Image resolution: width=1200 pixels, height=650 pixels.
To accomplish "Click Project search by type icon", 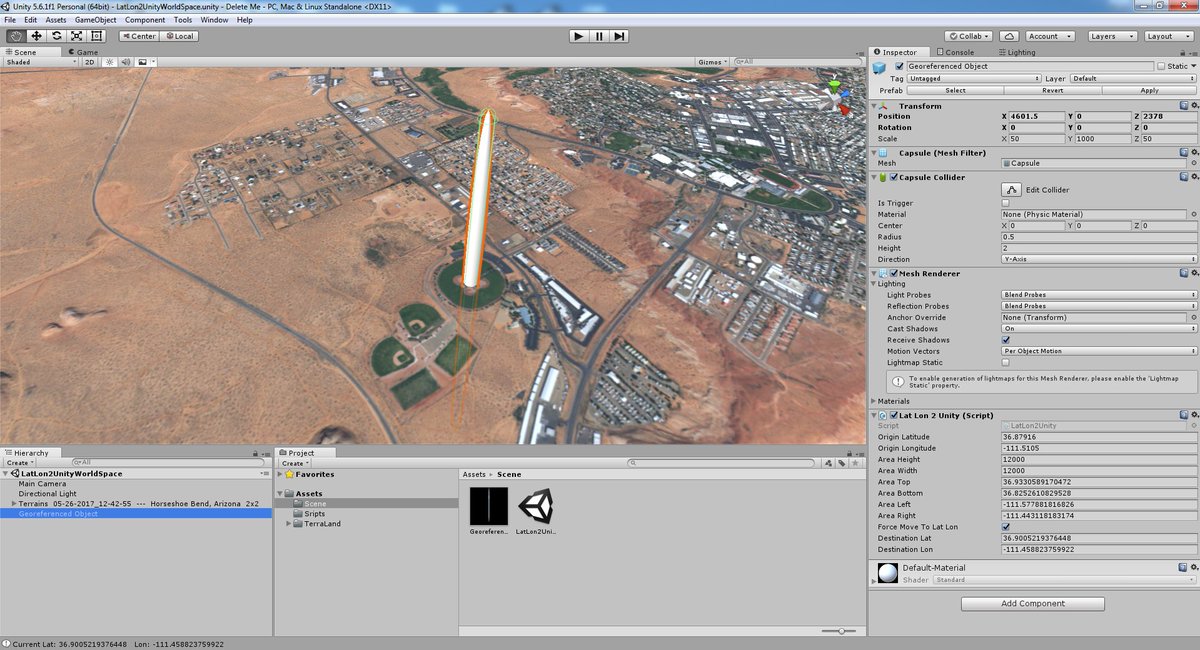I will point(828,463).
